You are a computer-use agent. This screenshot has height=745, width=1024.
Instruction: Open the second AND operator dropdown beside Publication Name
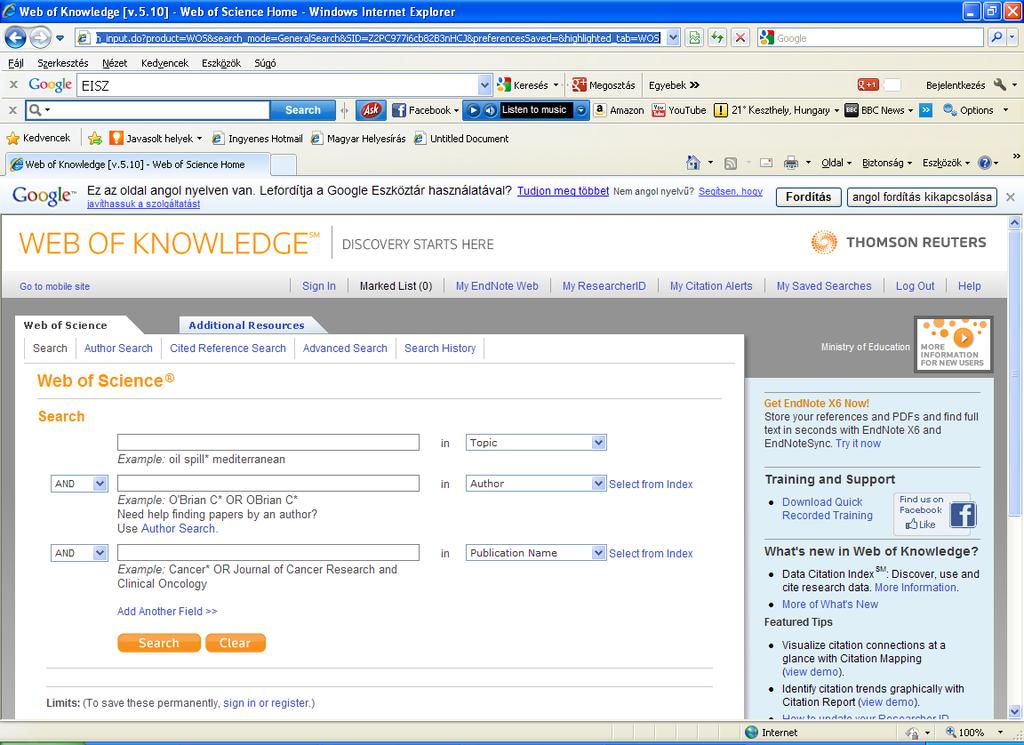[x=100, y=553]
